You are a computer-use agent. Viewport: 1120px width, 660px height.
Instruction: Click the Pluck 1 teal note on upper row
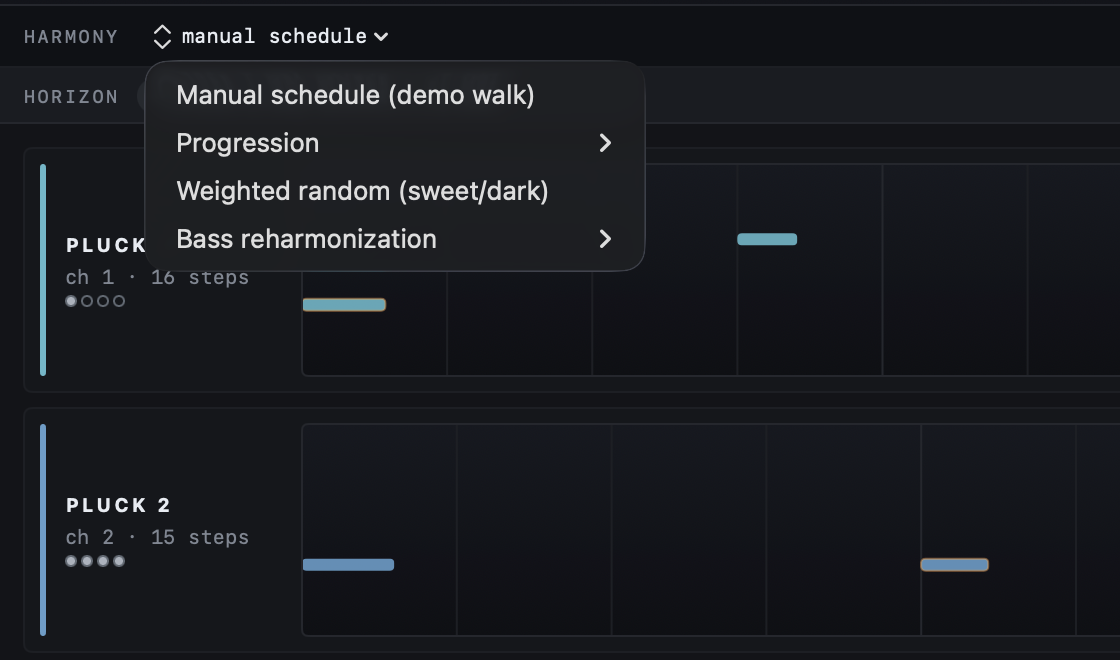coord(767,239)
